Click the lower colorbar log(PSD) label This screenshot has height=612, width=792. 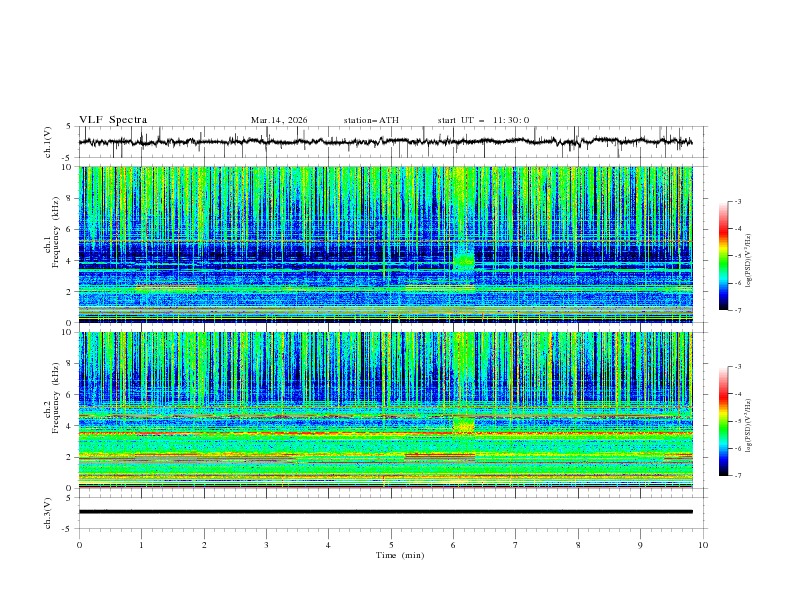pos(748,425)
